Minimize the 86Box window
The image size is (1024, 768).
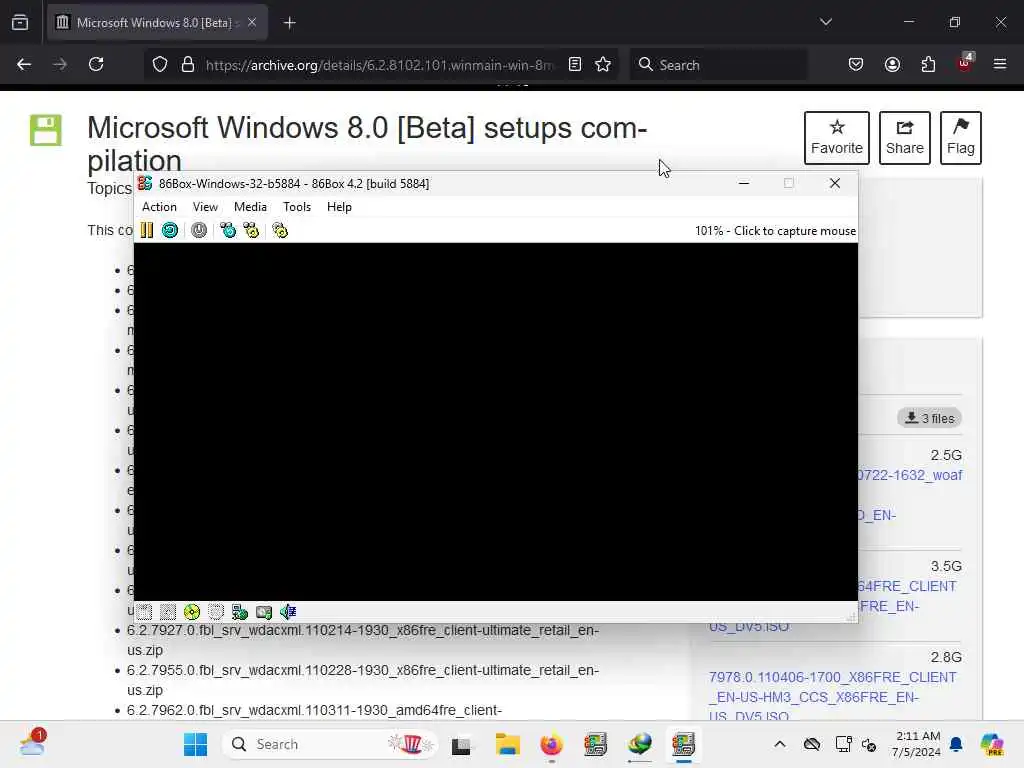click(743, 184)
